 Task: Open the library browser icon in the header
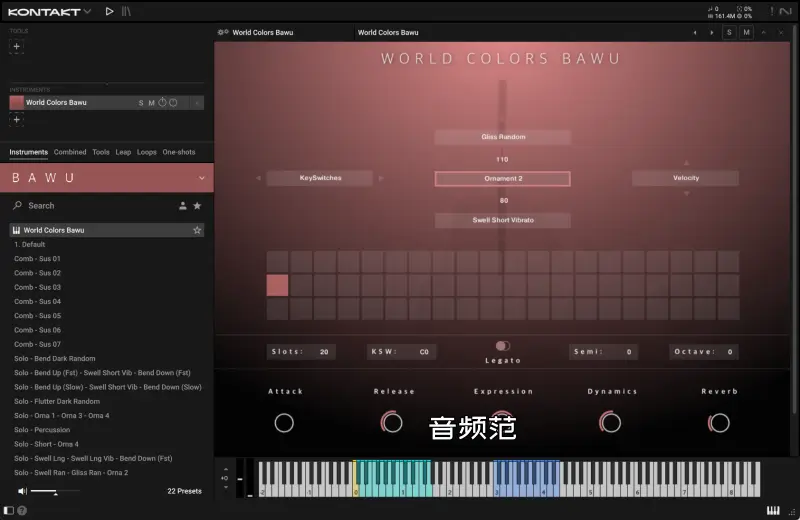tap(126, 11)
